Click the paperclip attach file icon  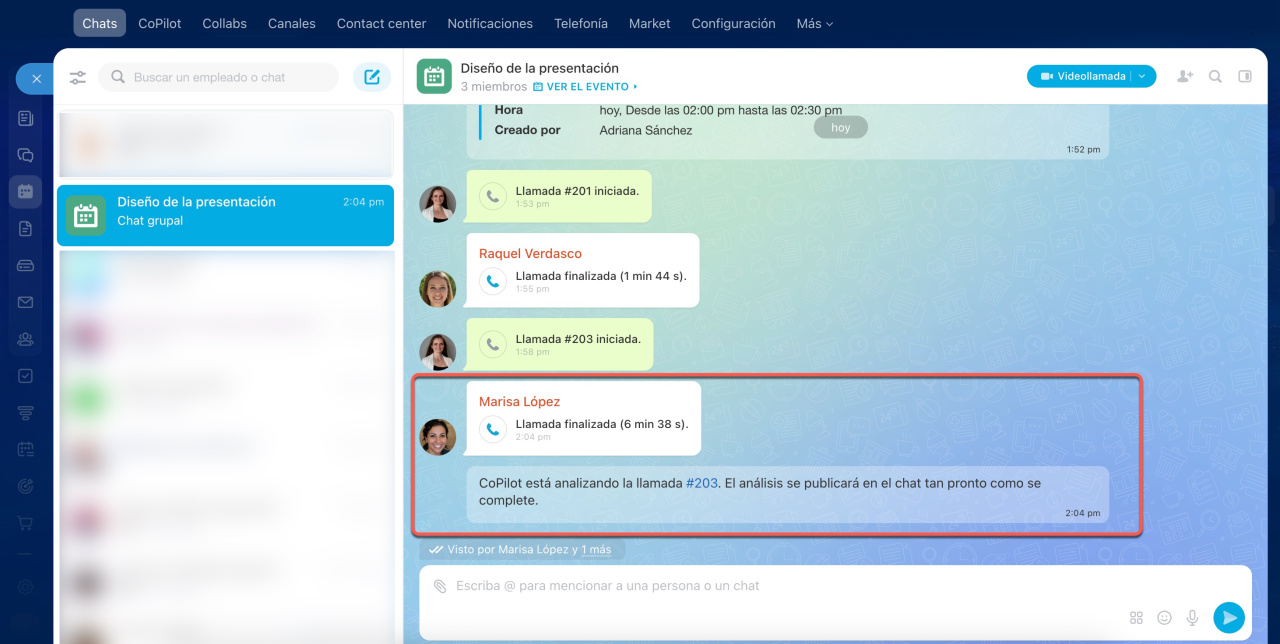point(440,586)
